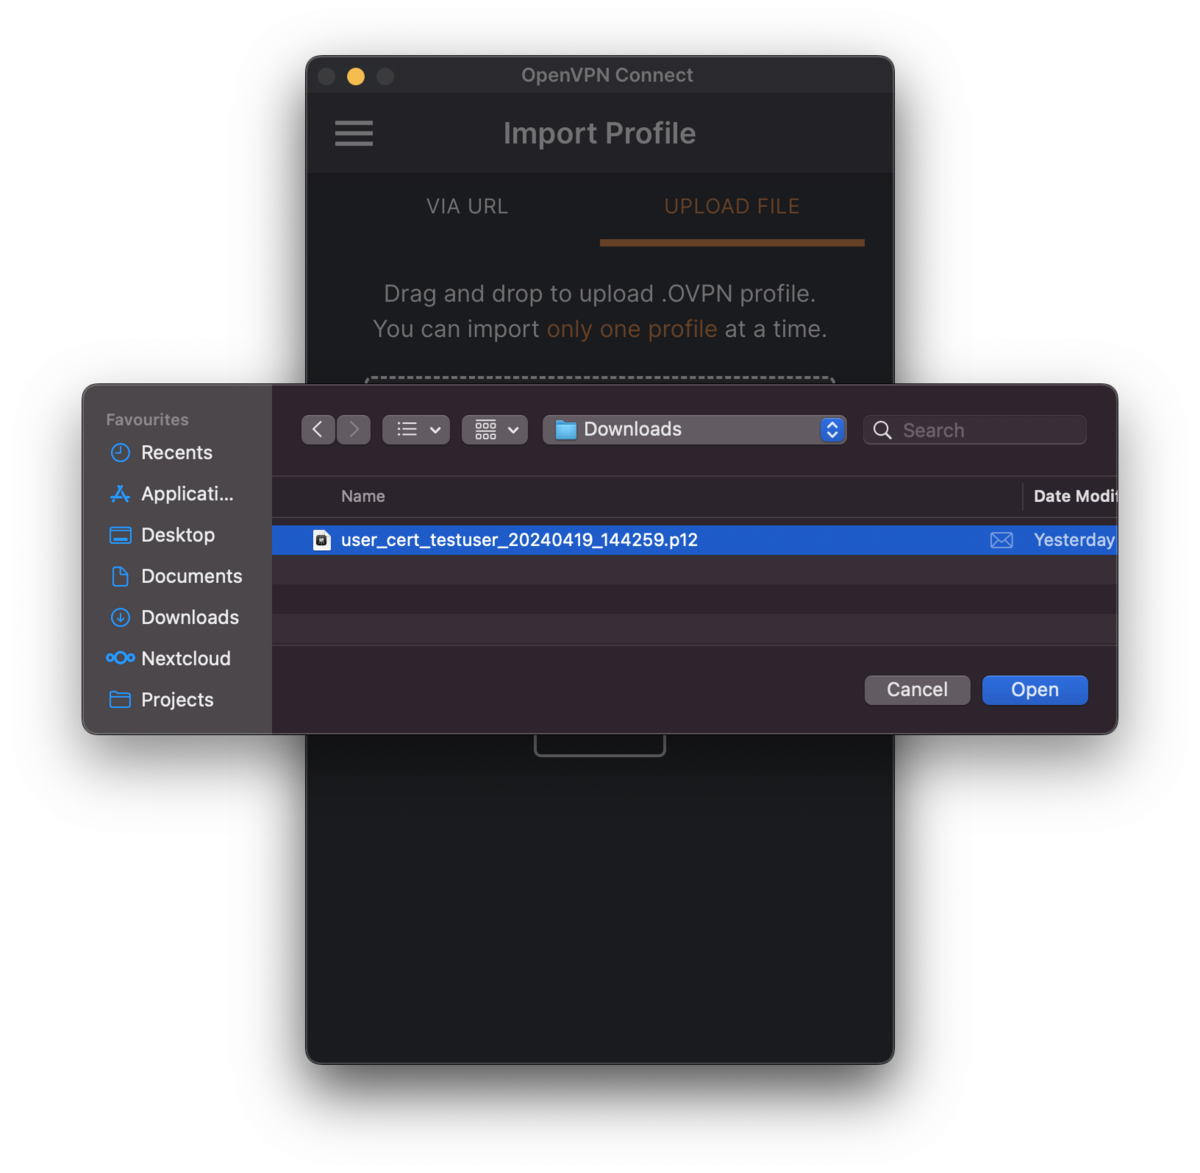Click the forward navigation arrow
1200x1173 pixels.
tap(354, 429)
